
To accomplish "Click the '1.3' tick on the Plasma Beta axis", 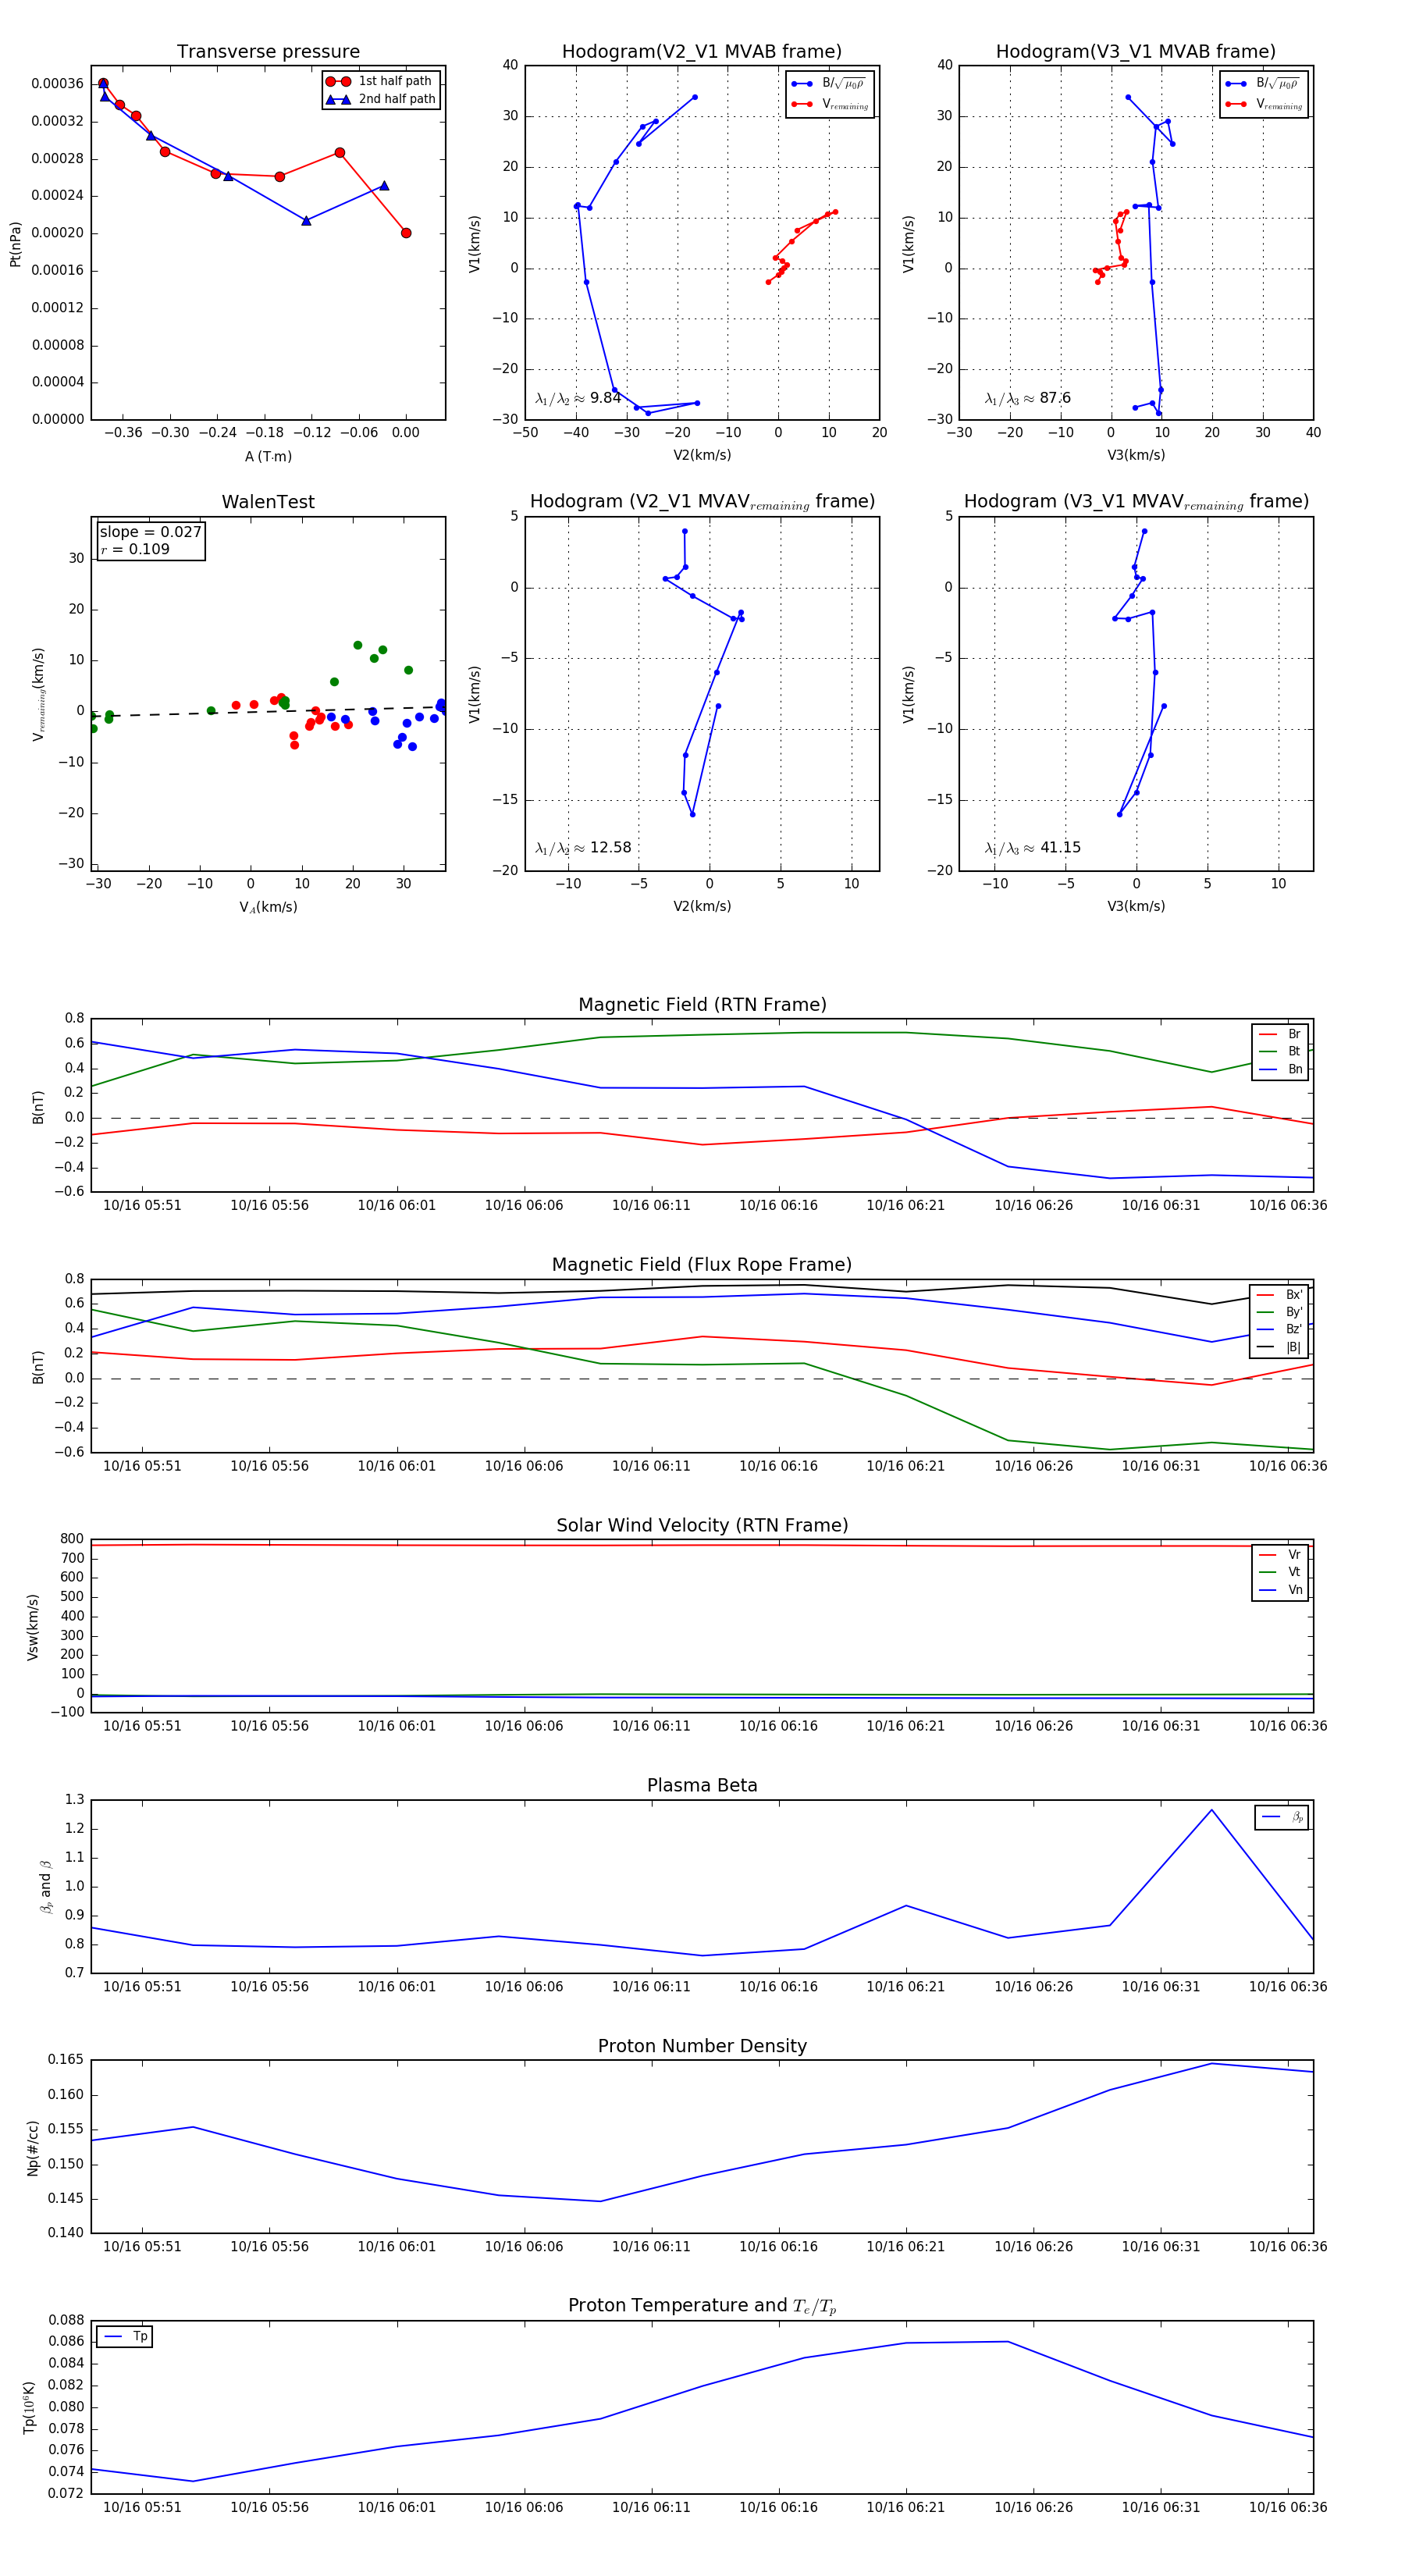I will coord(75,1799).
